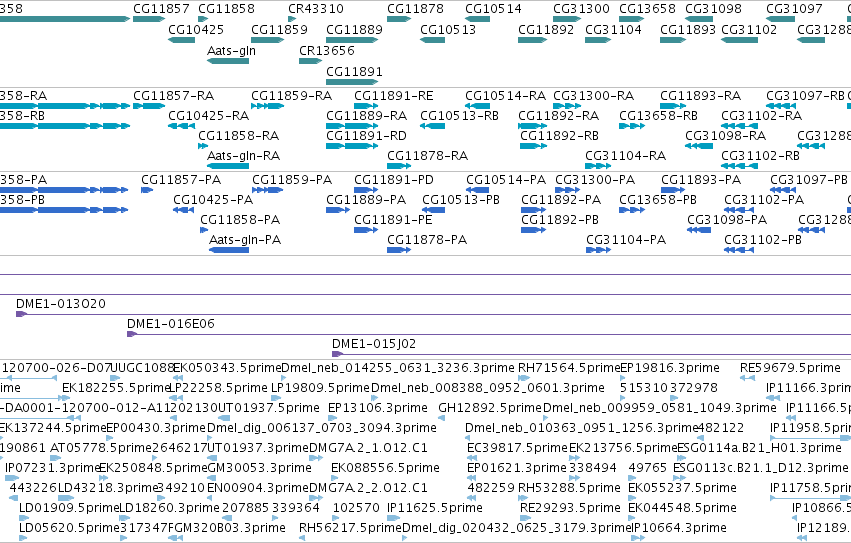Screen dimensions: 851x543
Task: Open the CG11889-RA transcript label
Action: [x=367, y=116]
